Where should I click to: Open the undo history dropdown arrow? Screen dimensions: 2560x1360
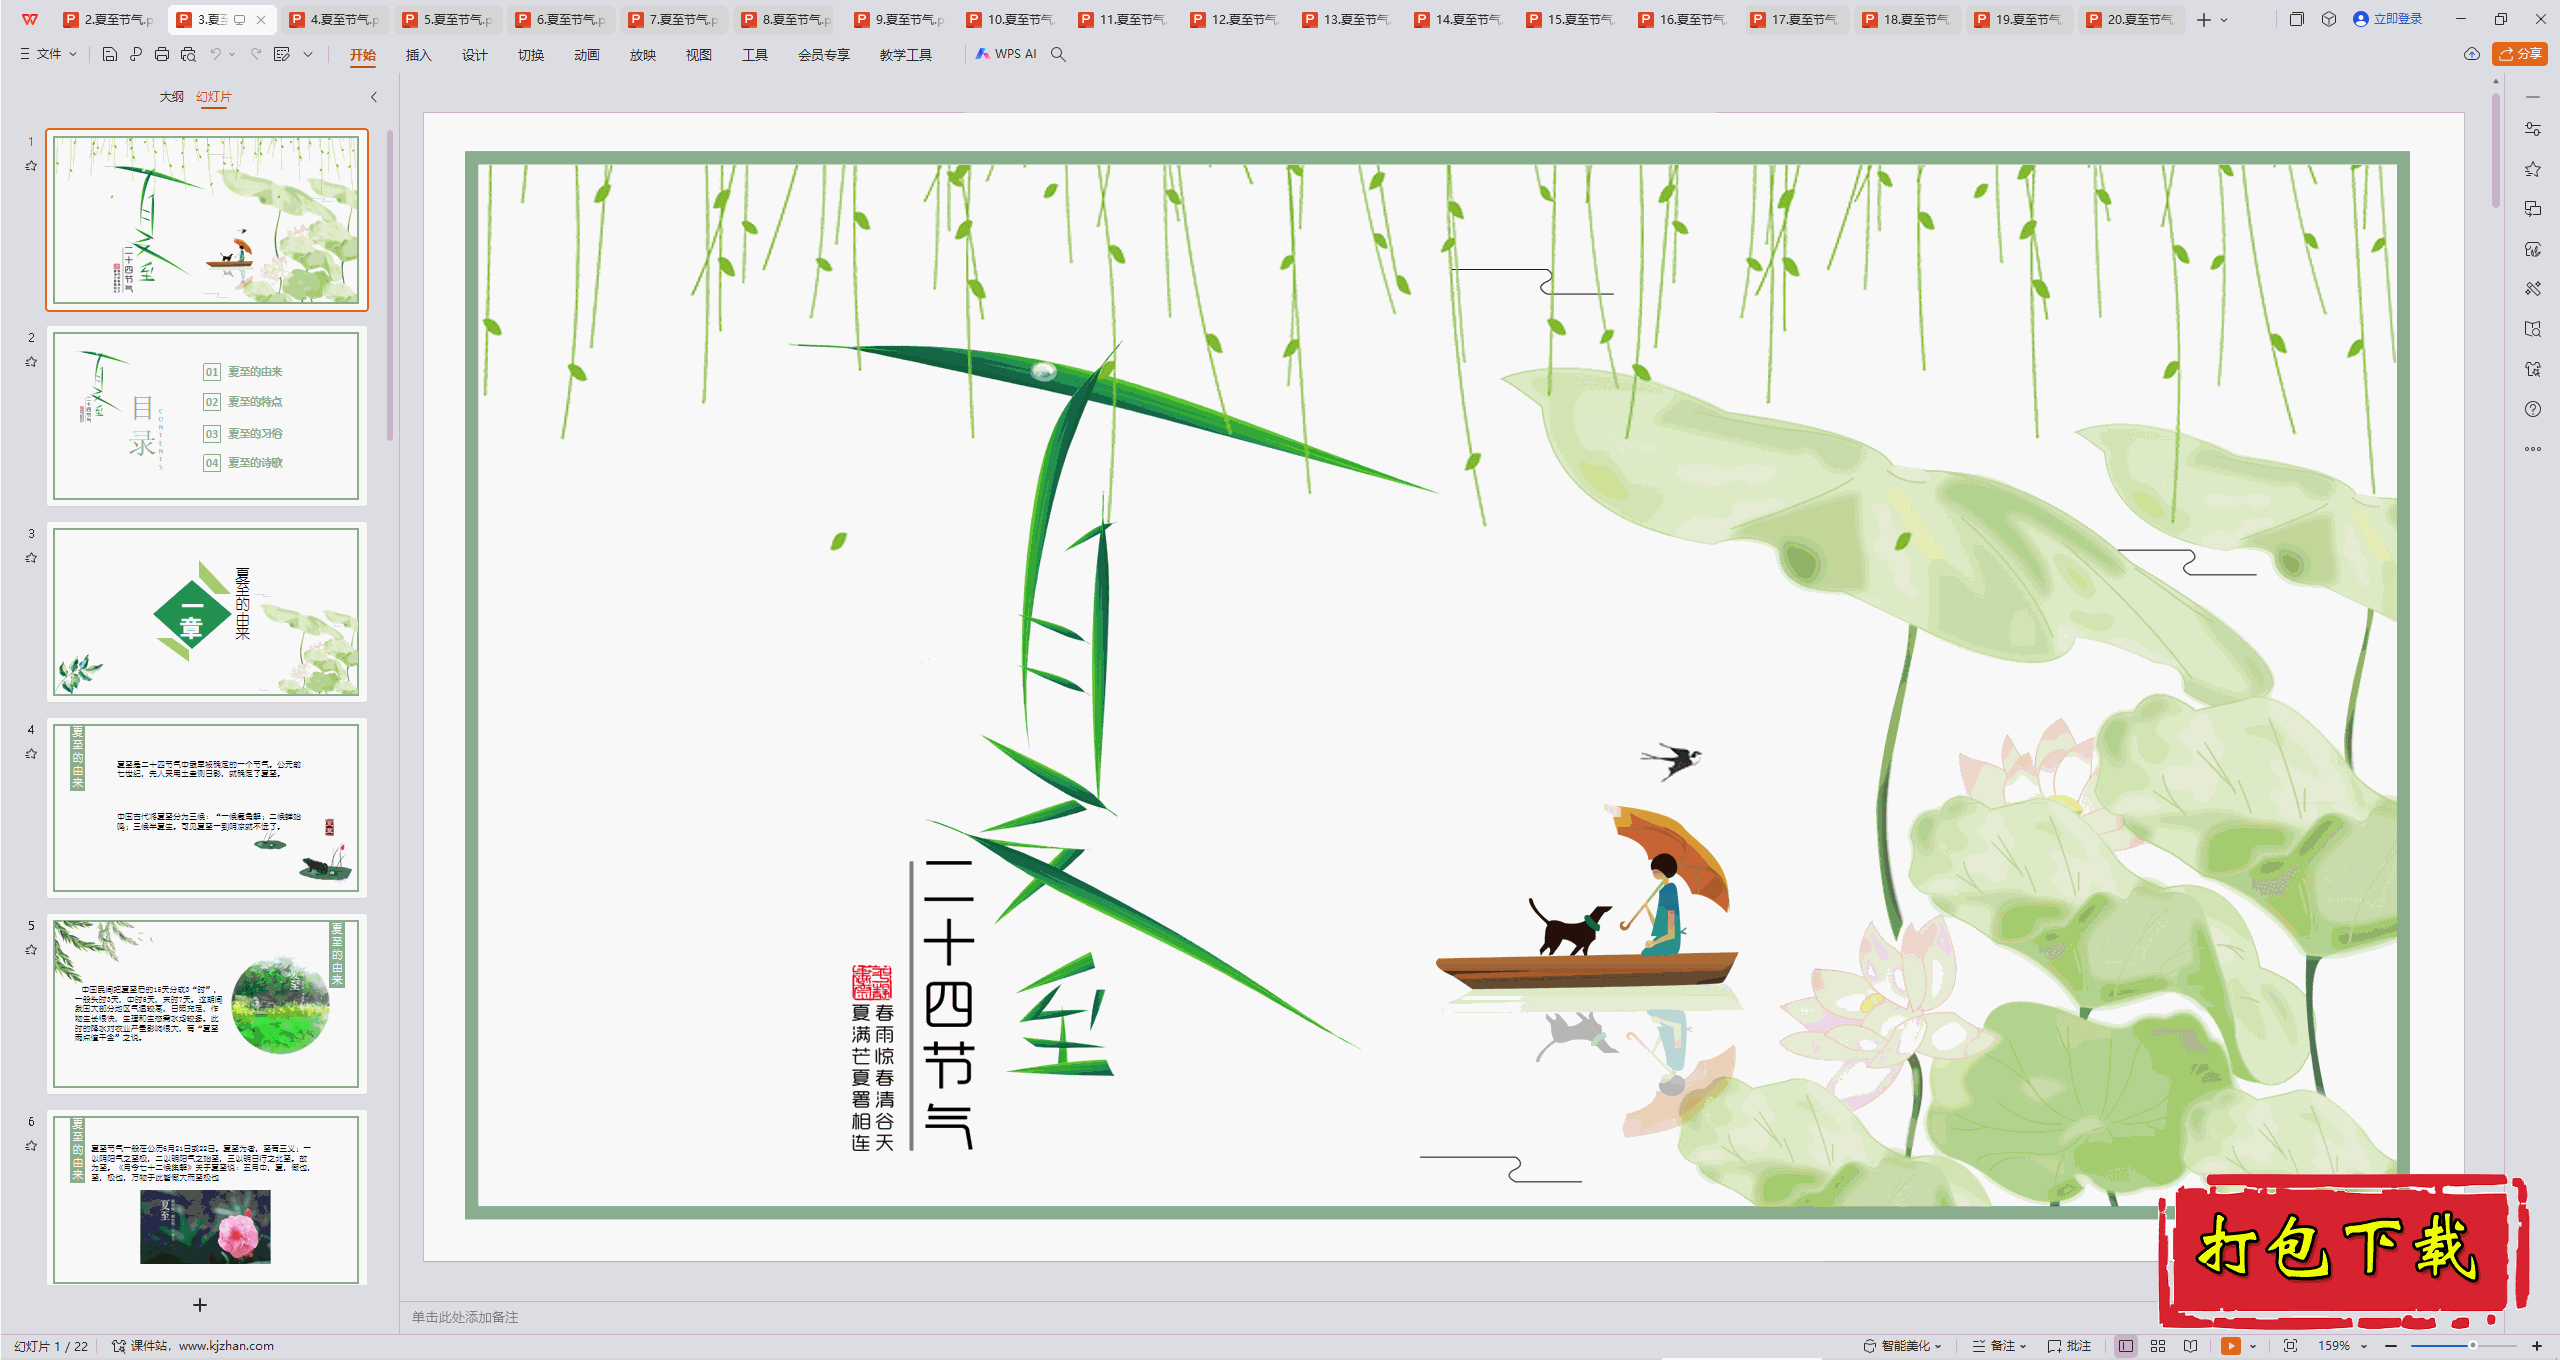point(232,54)
